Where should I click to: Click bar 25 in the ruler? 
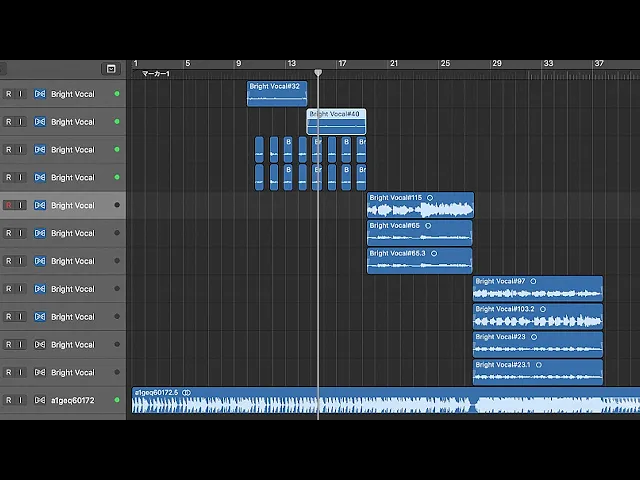coord(445,63)
